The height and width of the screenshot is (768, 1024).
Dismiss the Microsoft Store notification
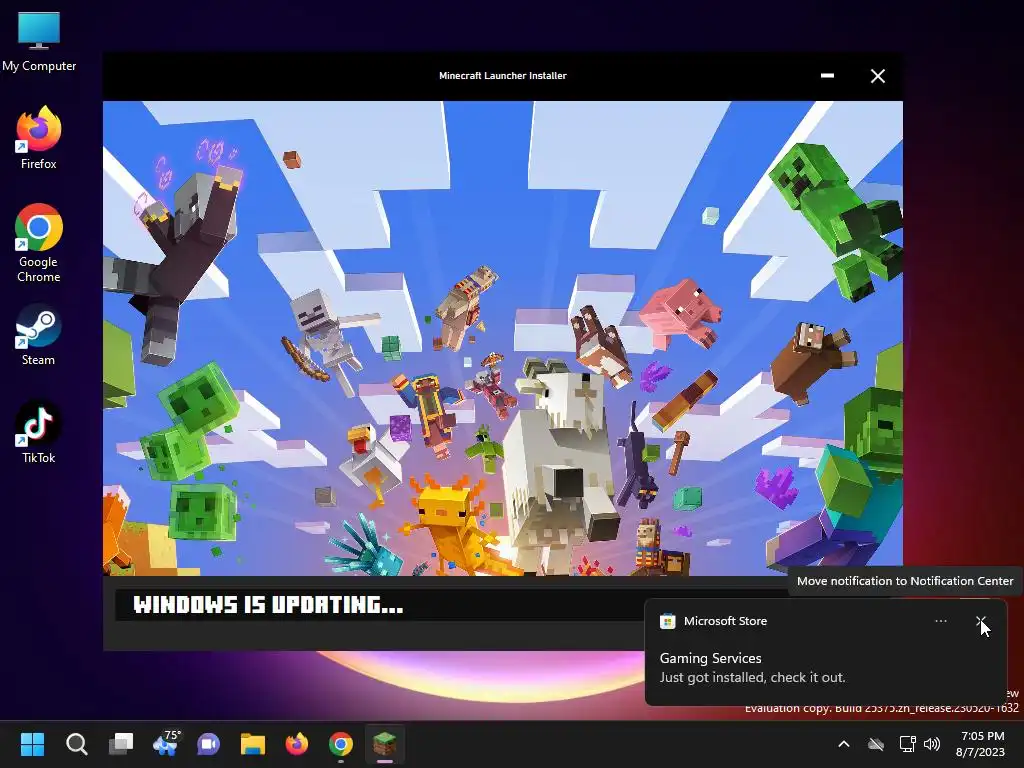point(980,621)
